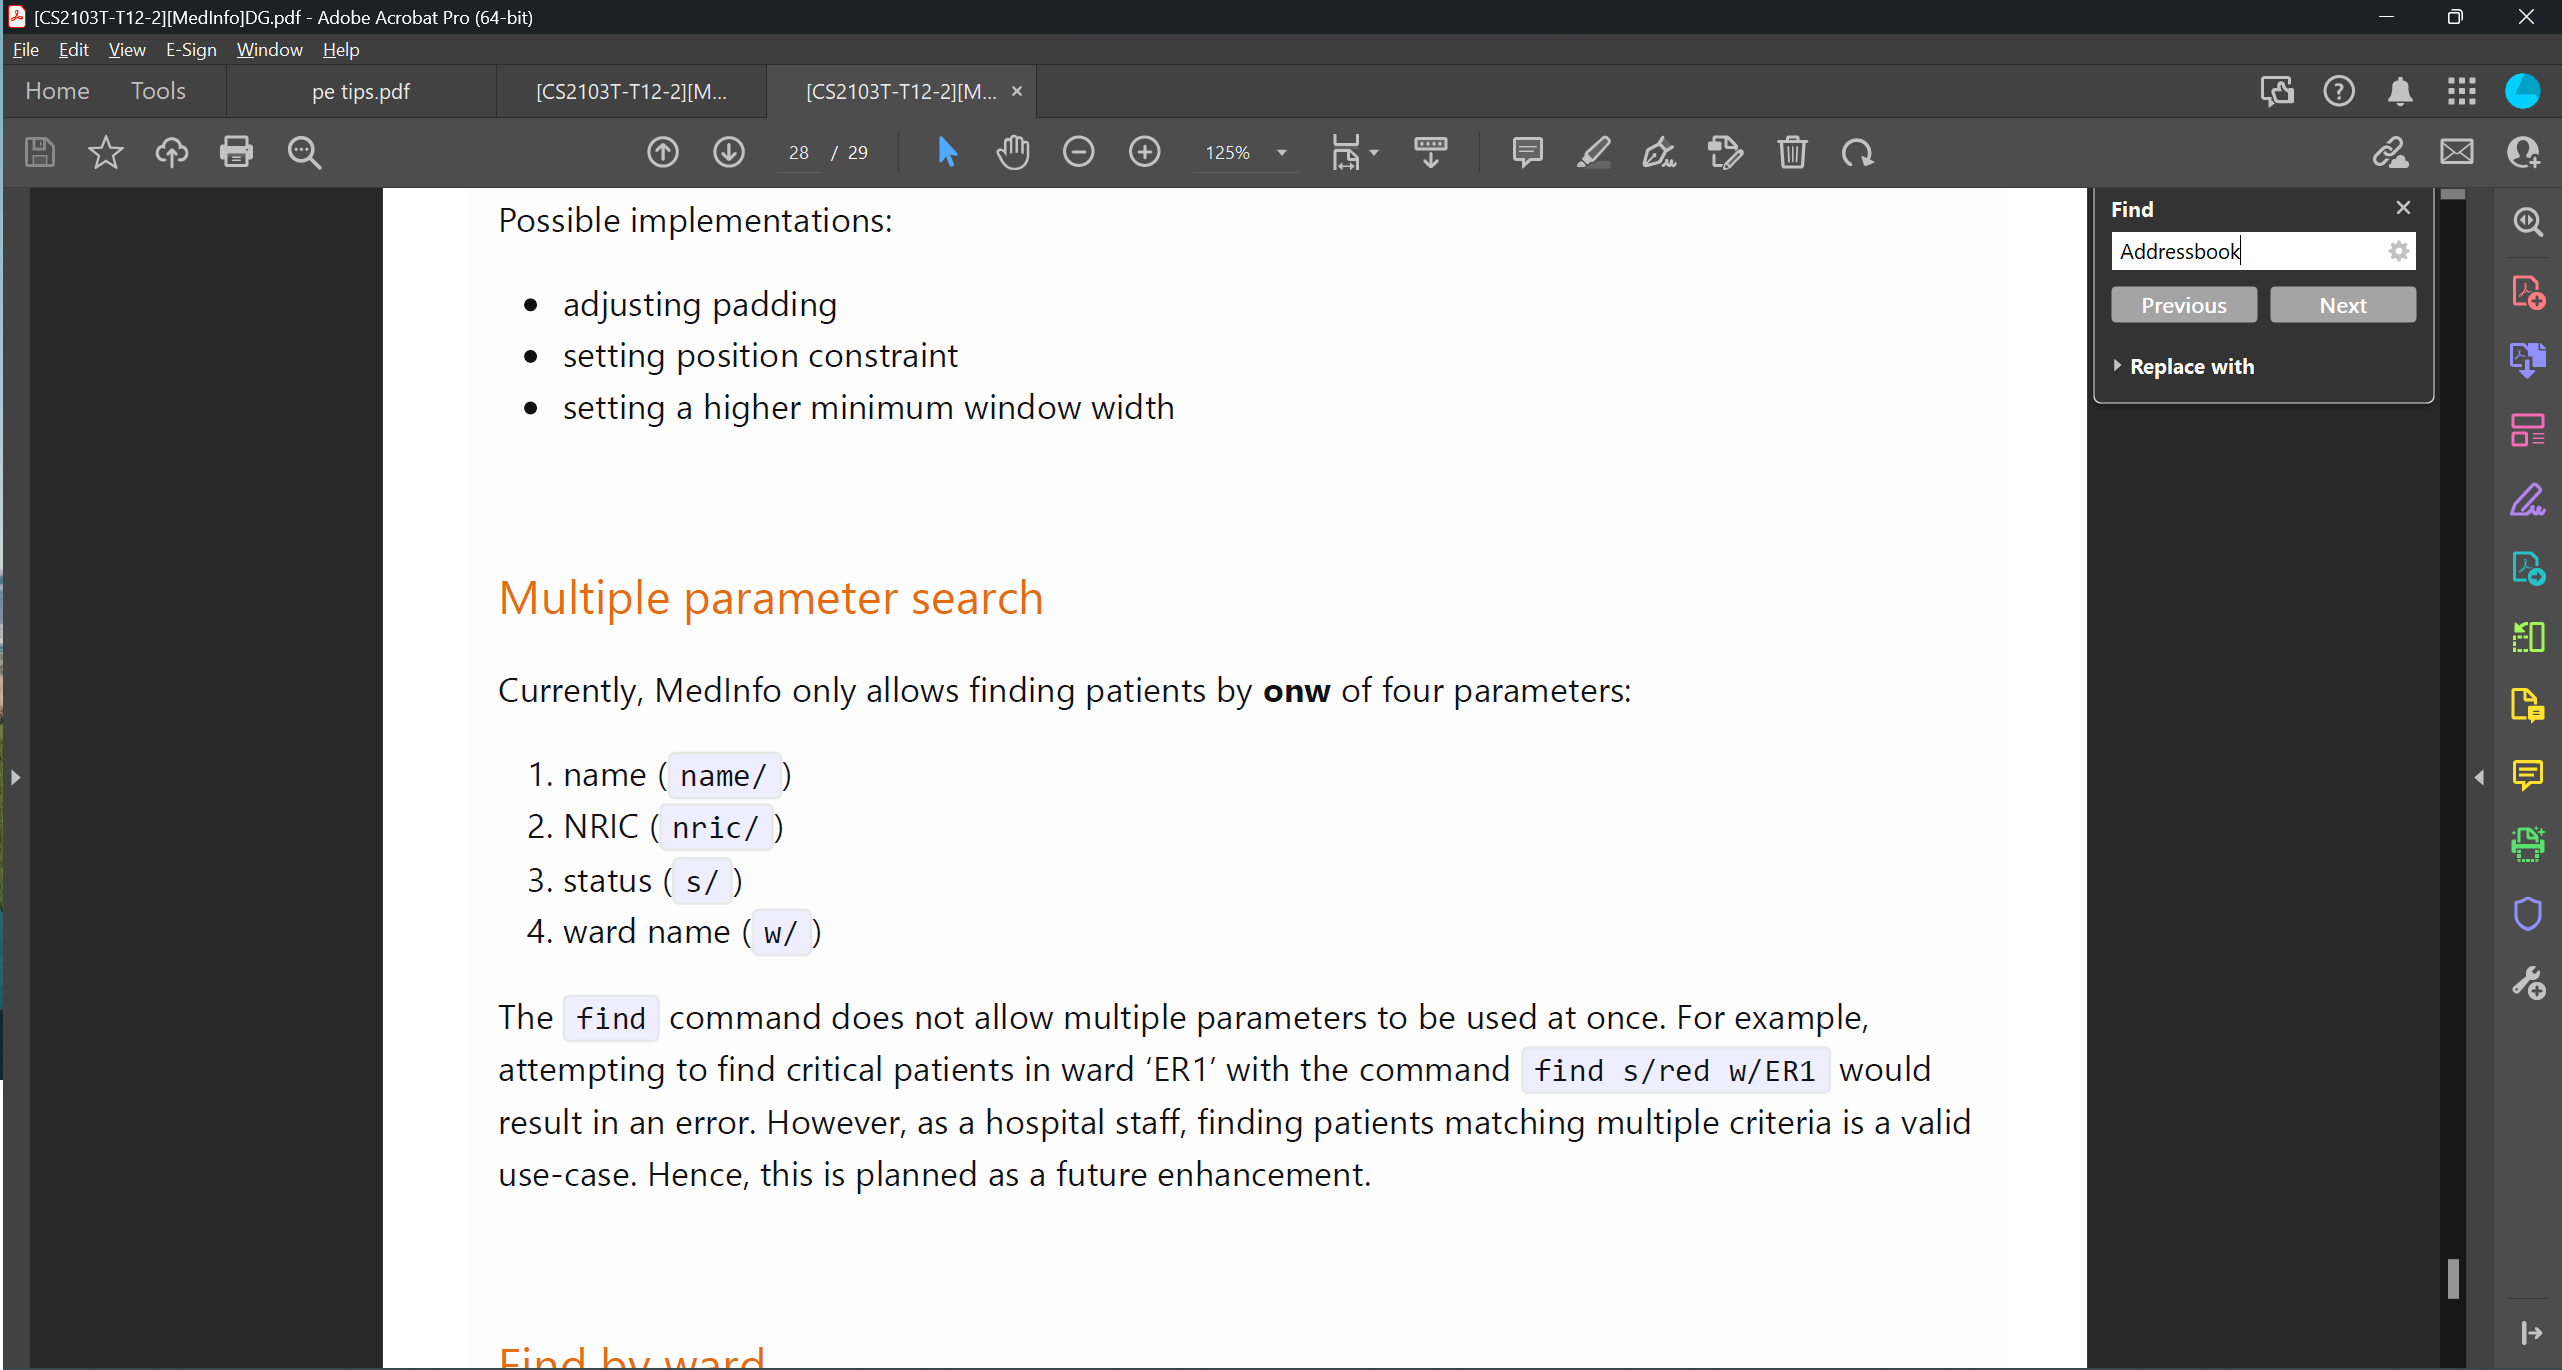Click the Next find button
Viewport: 2562px width, 1370px height.
coord(2342,305)
